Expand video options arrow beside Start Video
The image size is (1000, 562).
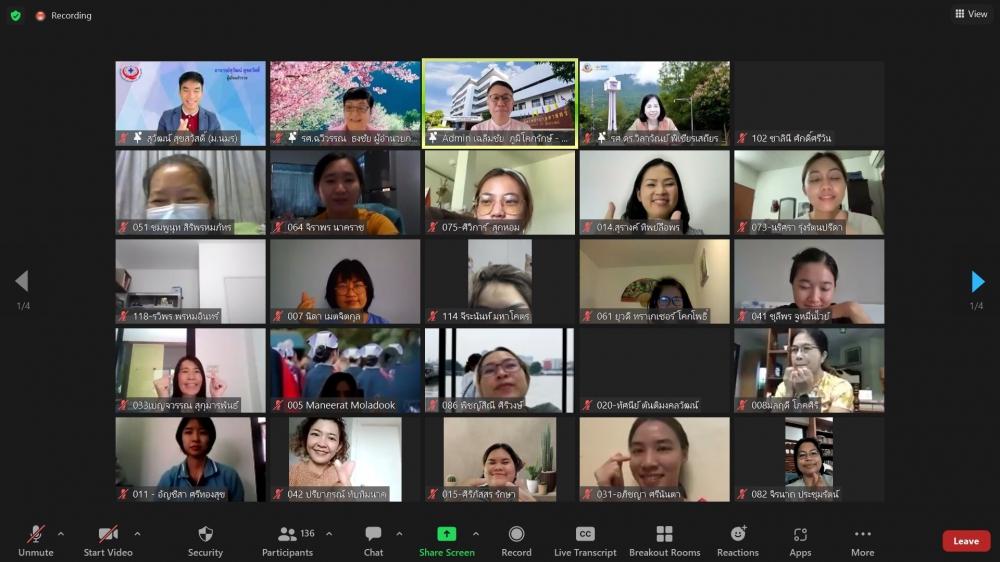click(x=137, y=533)
